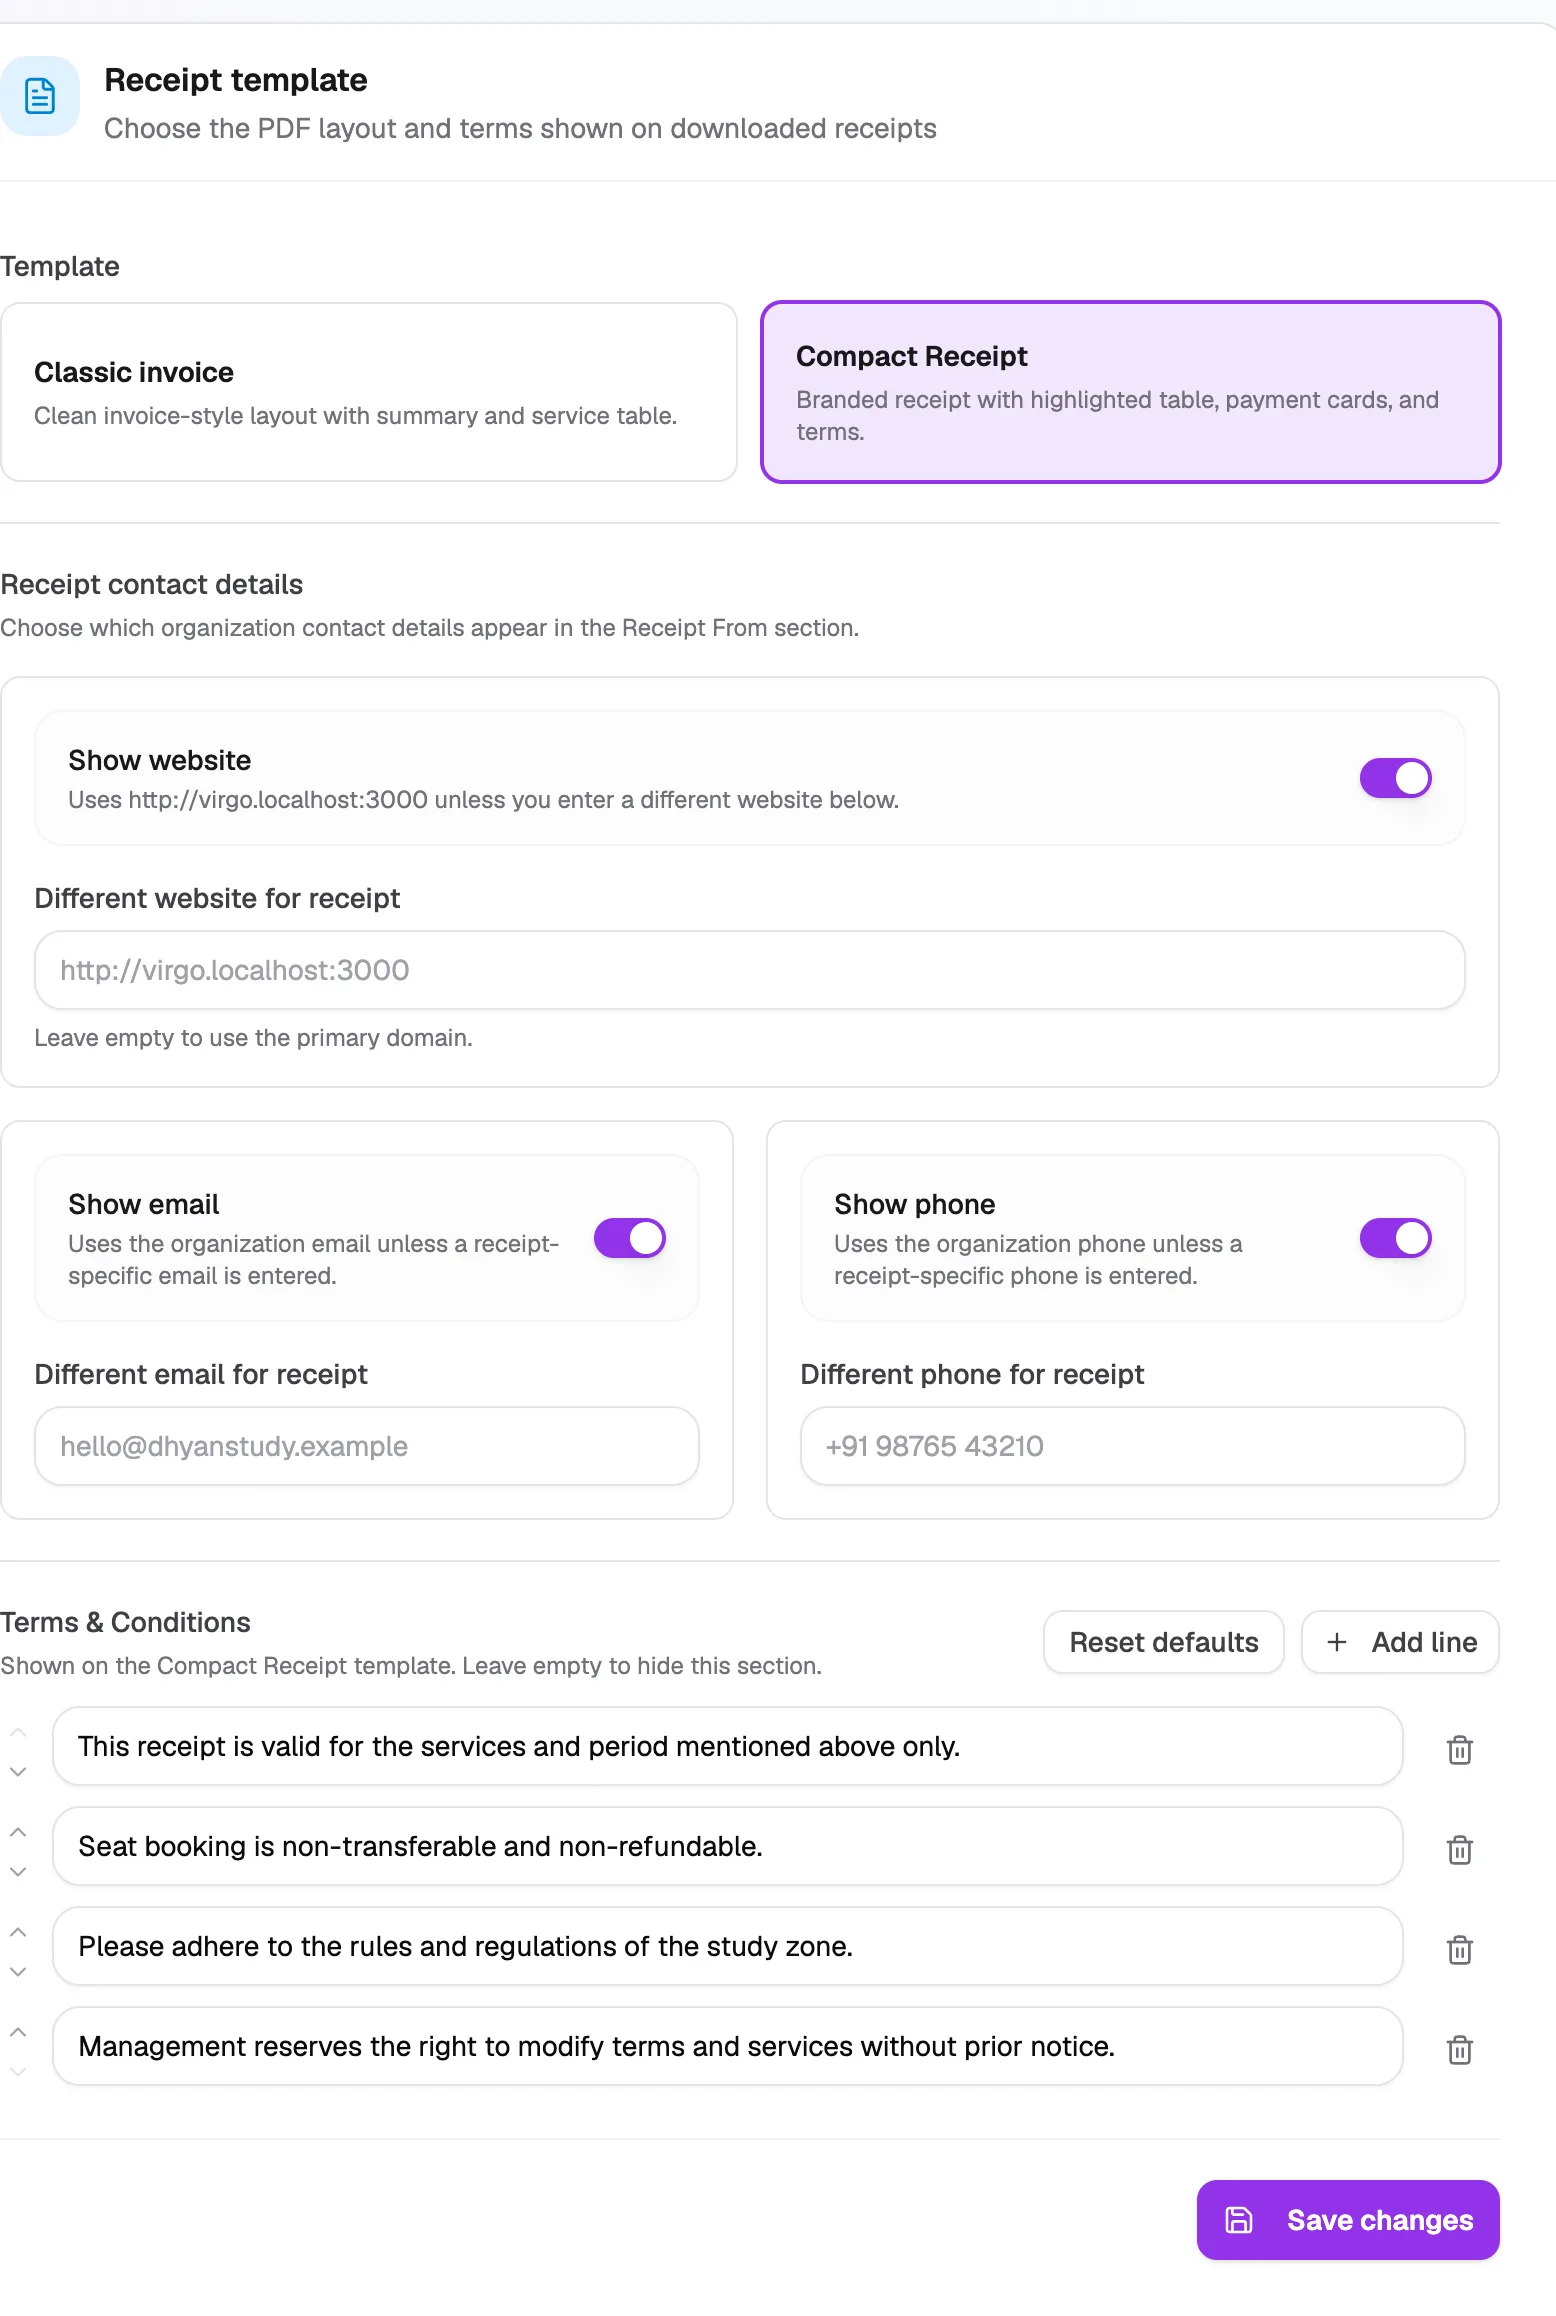
Task: Choose the Compact Receipt template card
Action: click(1131, 392)
